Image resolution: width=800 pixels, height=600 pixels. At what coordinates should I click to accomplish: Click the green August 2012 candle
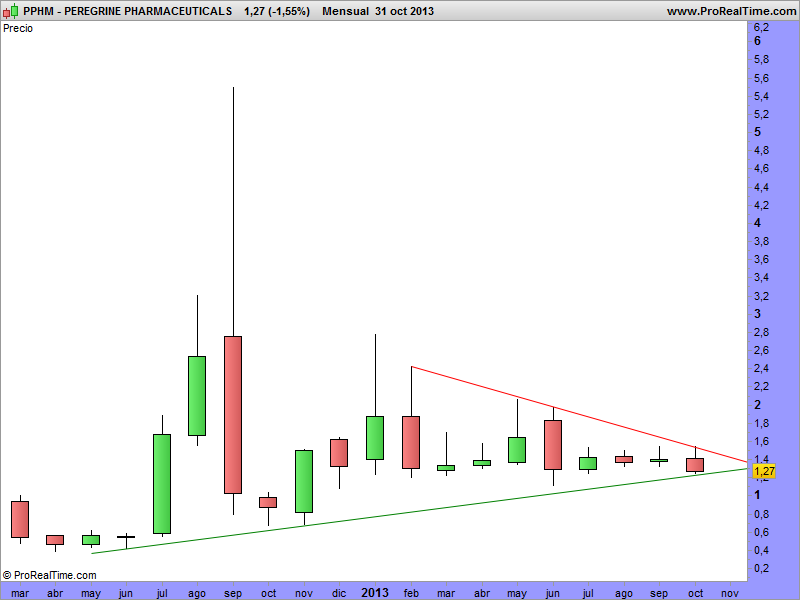pos(197,396)
